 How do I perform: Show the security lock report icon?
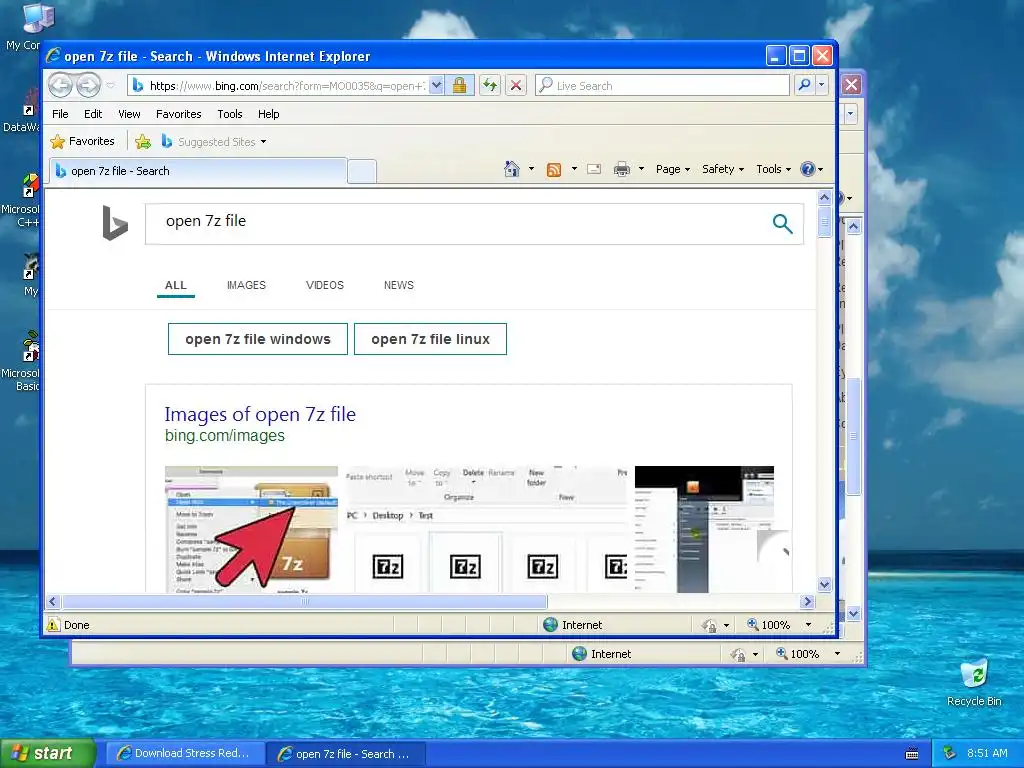460,86
